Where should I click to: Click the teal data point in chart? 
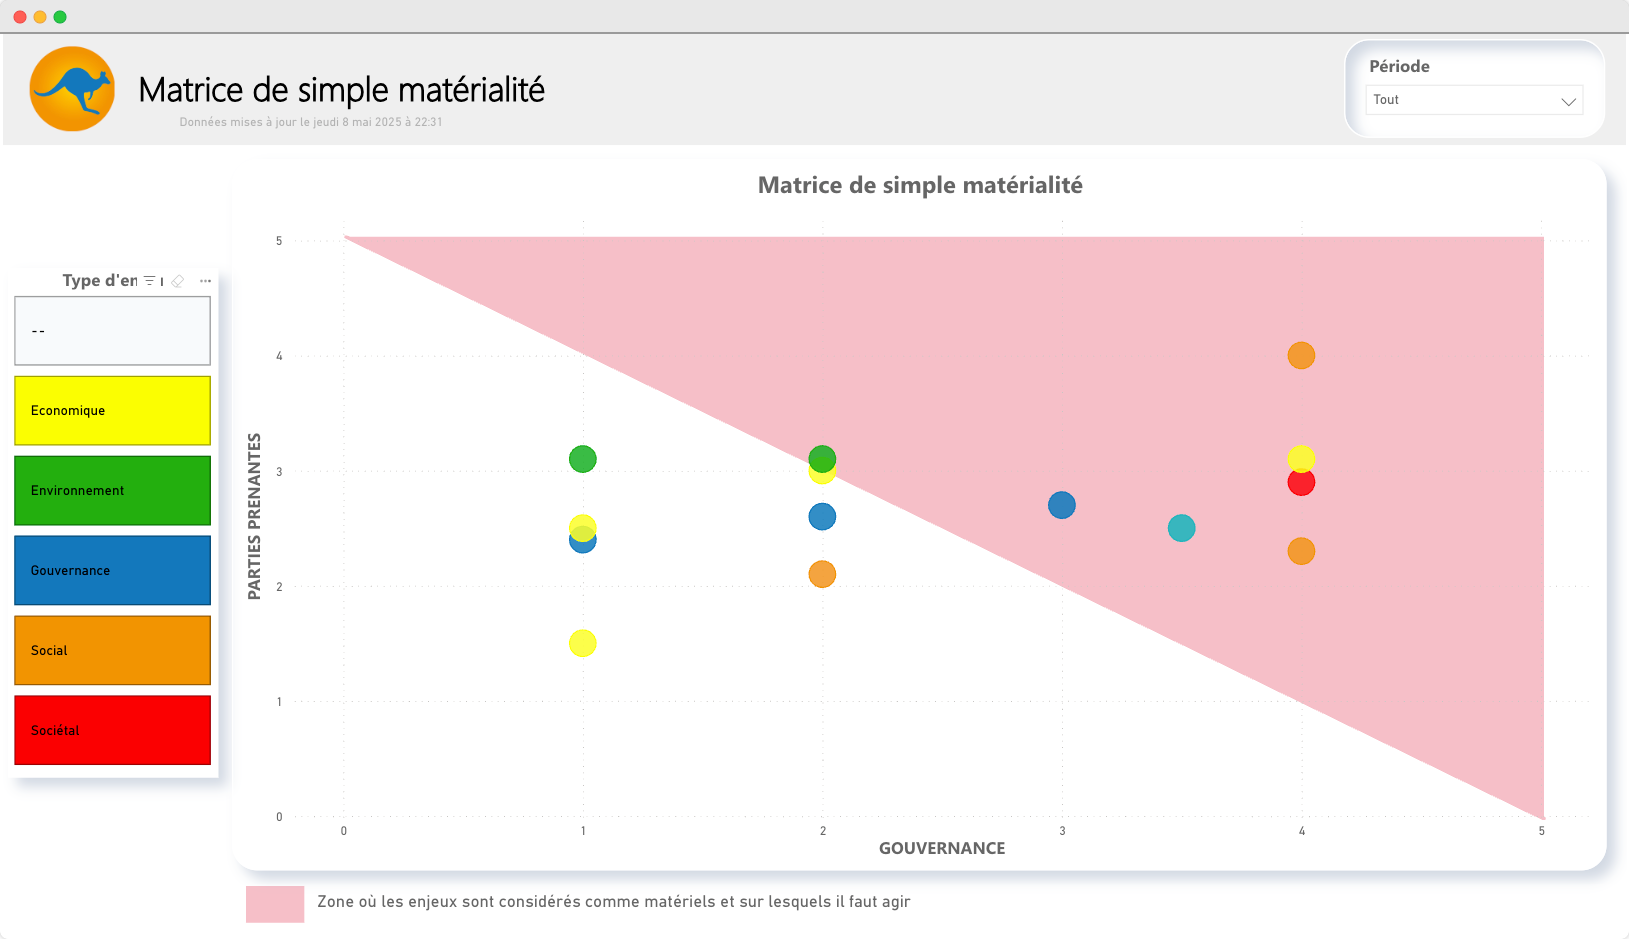(x=1181, y=528)
